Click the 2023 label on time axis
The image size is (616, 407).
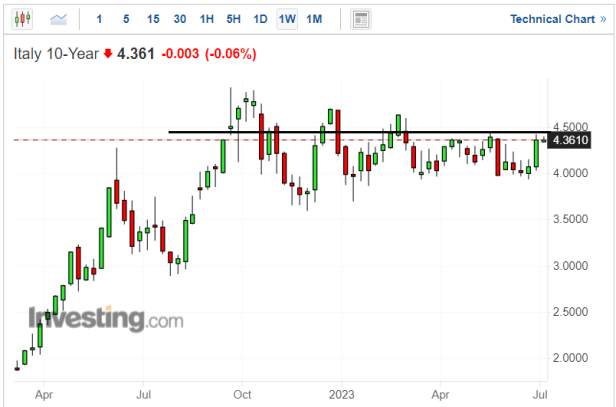341,394
